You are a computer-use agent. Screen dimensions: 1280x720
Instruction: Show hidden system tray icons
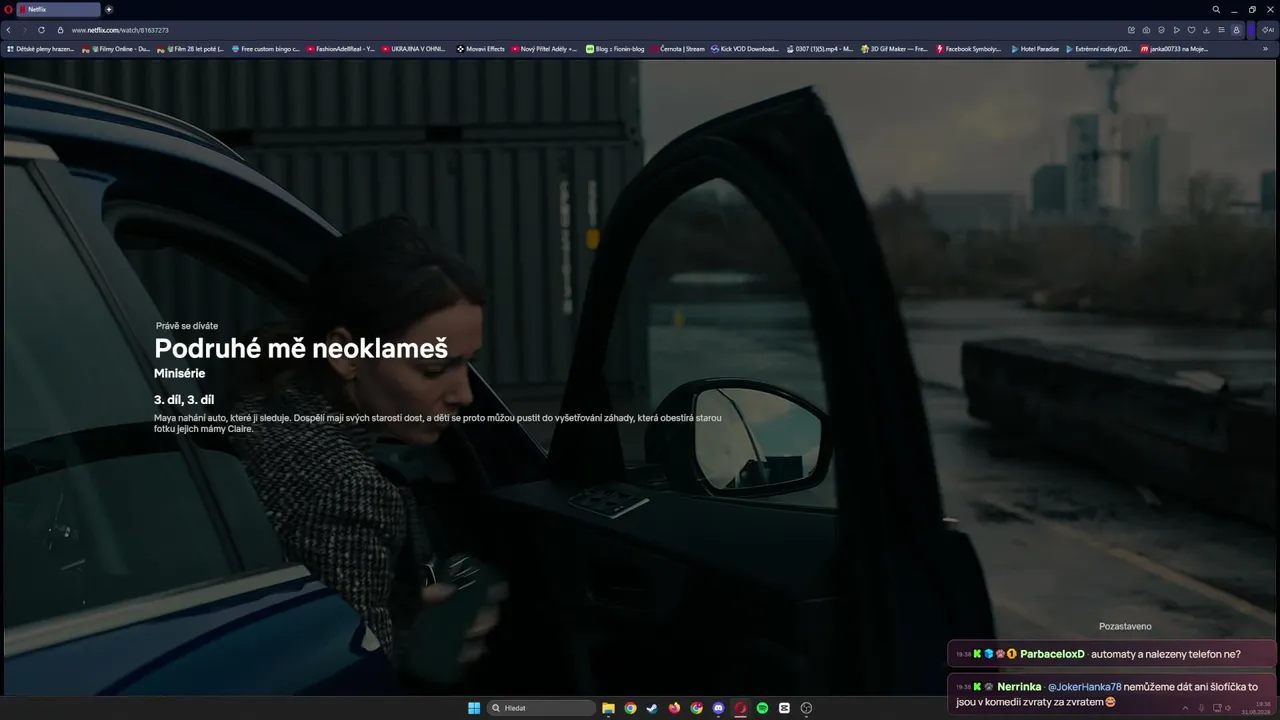(1185, 708)
